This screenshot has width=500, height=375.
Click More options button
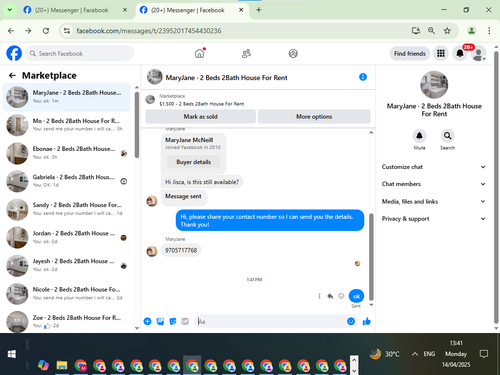[314, 116]
